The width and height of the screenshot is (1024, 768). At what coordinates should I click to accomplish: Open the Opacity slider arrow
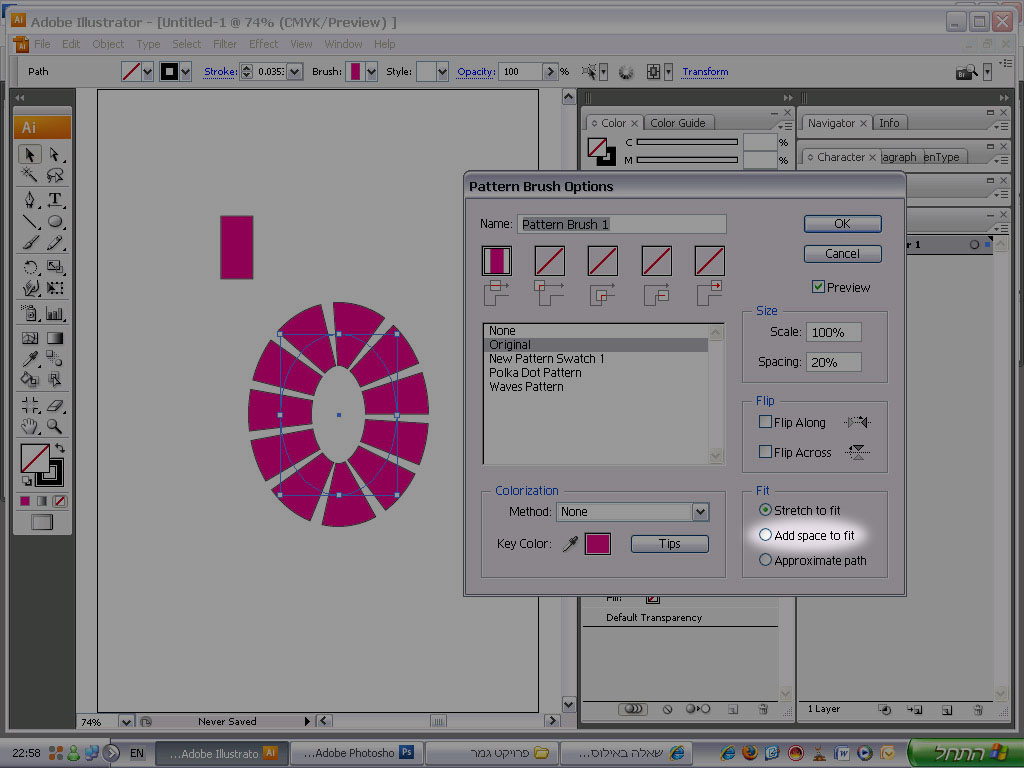(x=550, y=71)
